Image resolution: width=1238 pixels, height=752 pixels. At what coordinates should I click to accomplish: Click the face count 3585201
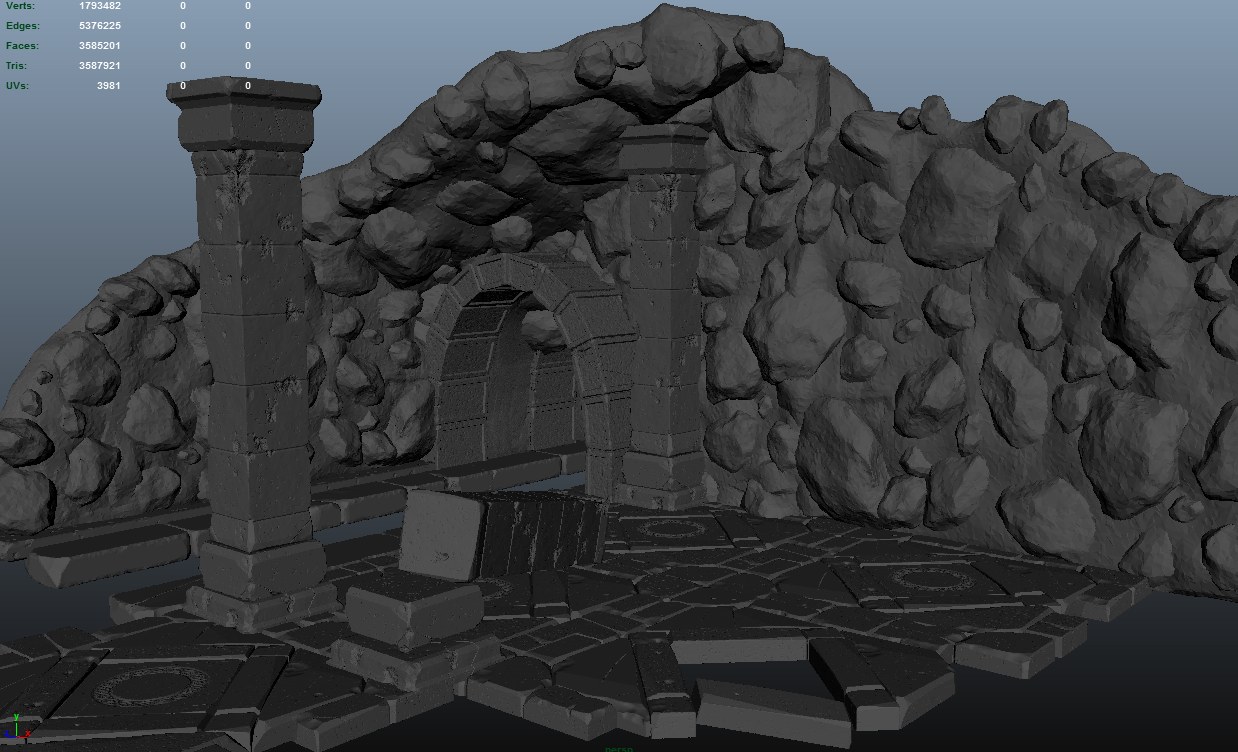click(100, 46)
